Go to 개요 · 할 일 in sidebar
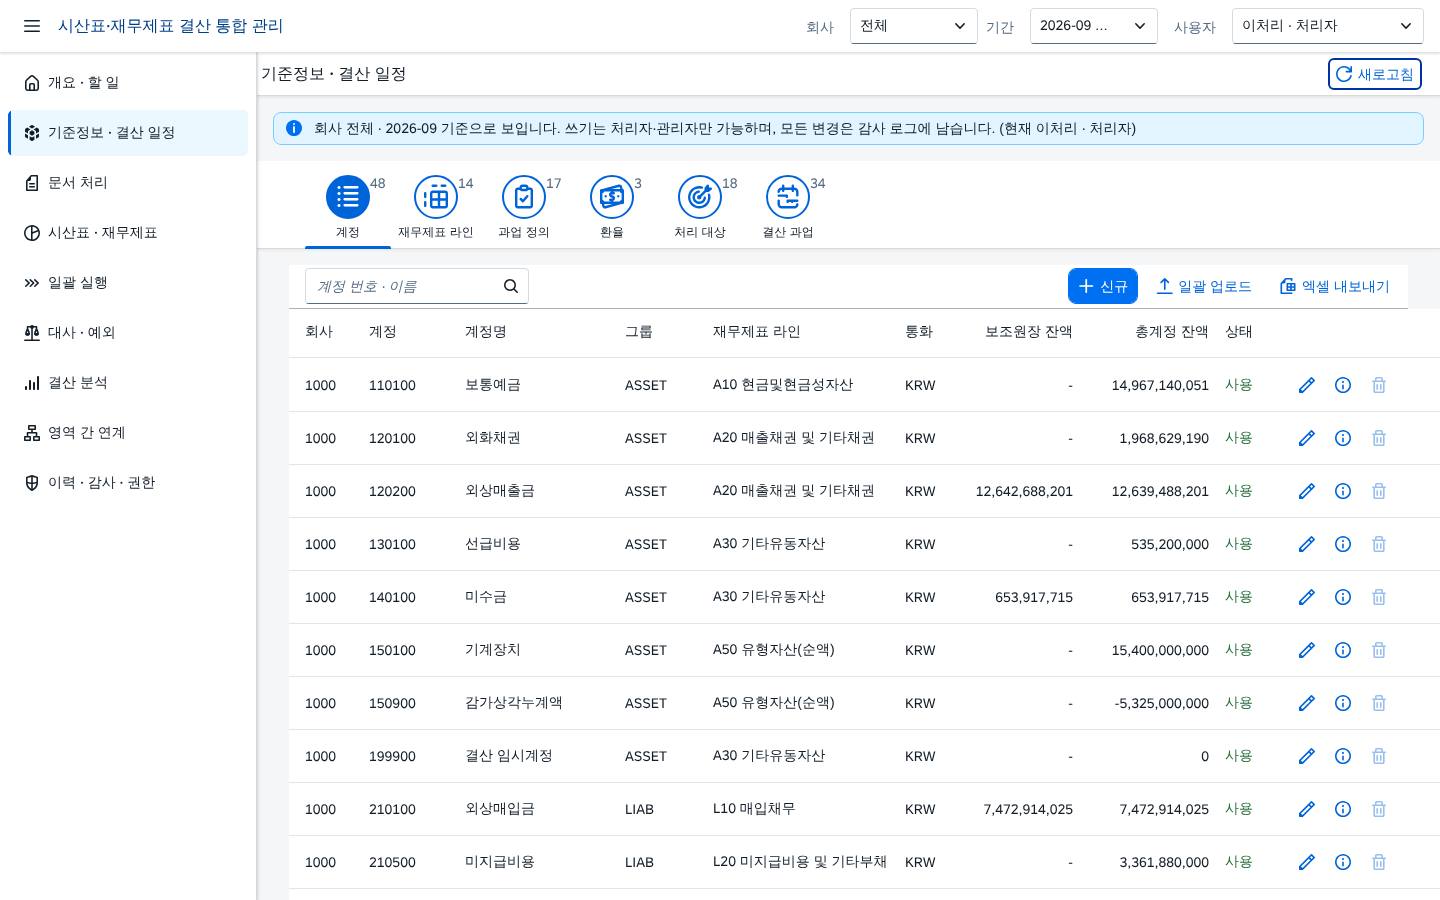 tap(128, 83)
